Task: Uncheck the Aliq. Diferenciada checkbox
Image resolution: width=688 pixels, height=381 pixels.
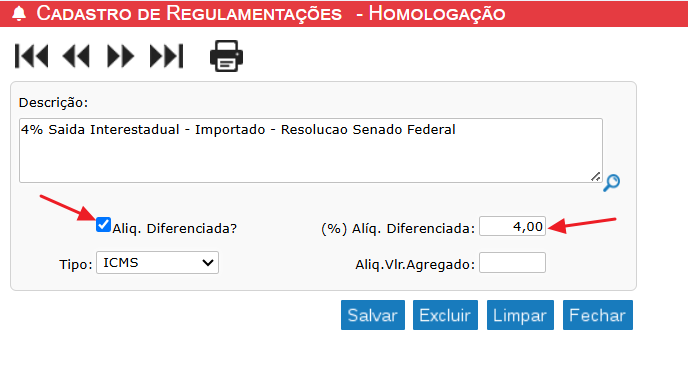Action: point(103,225)
